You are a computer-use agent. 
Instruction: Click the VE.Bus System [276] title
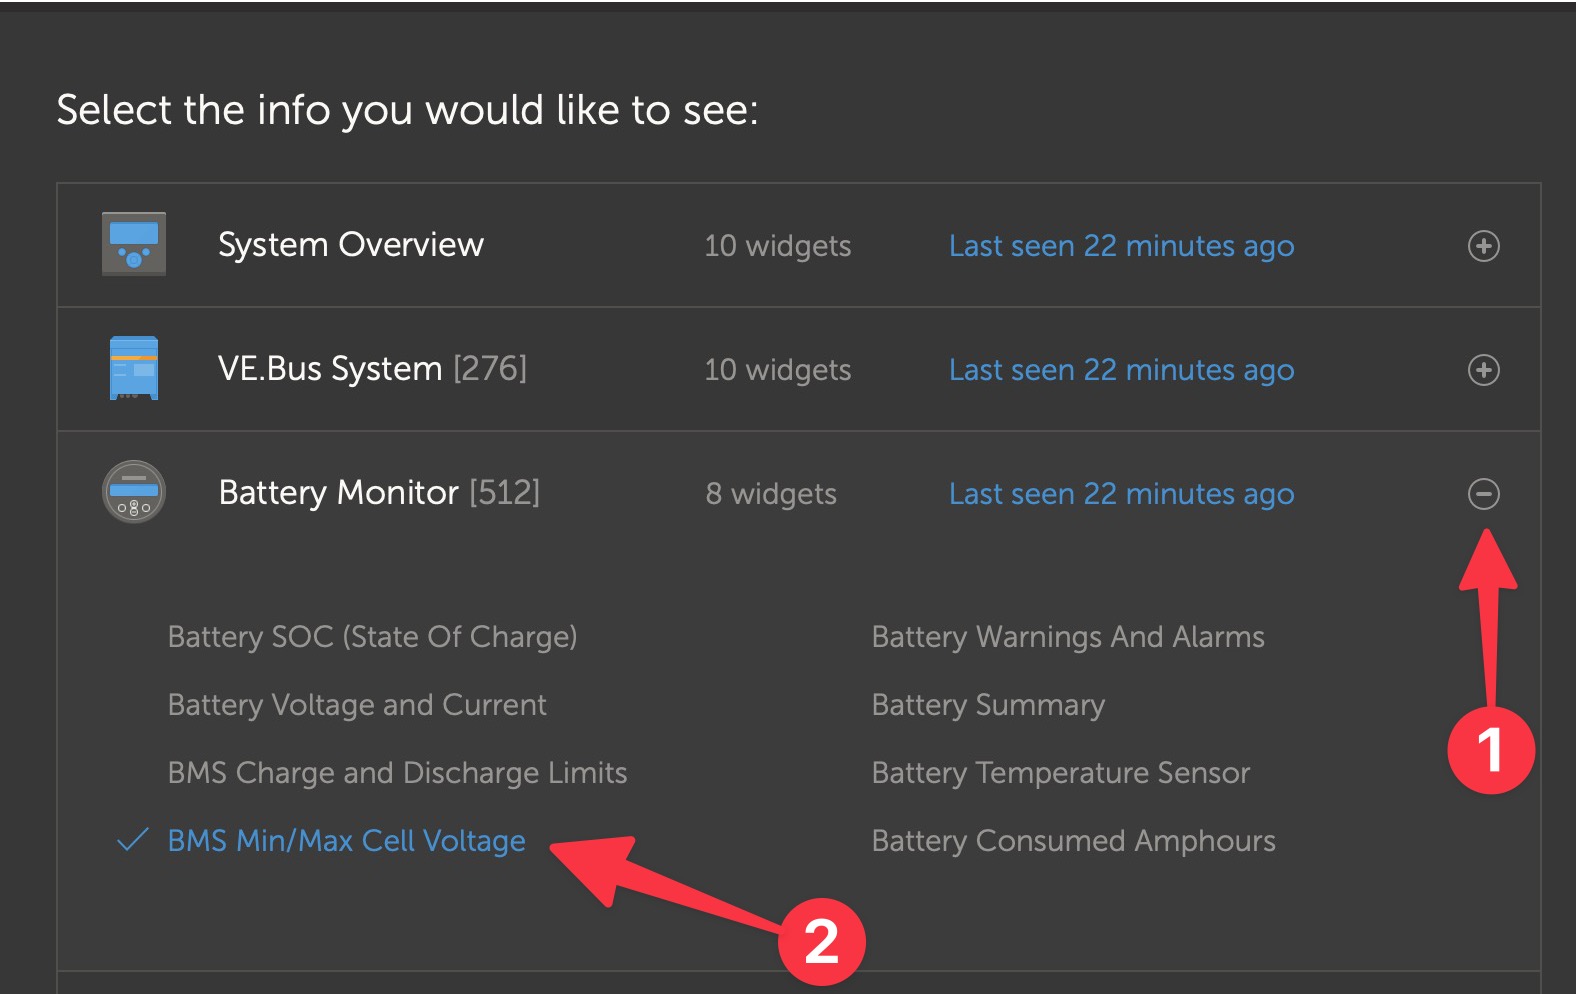(372, 369)
